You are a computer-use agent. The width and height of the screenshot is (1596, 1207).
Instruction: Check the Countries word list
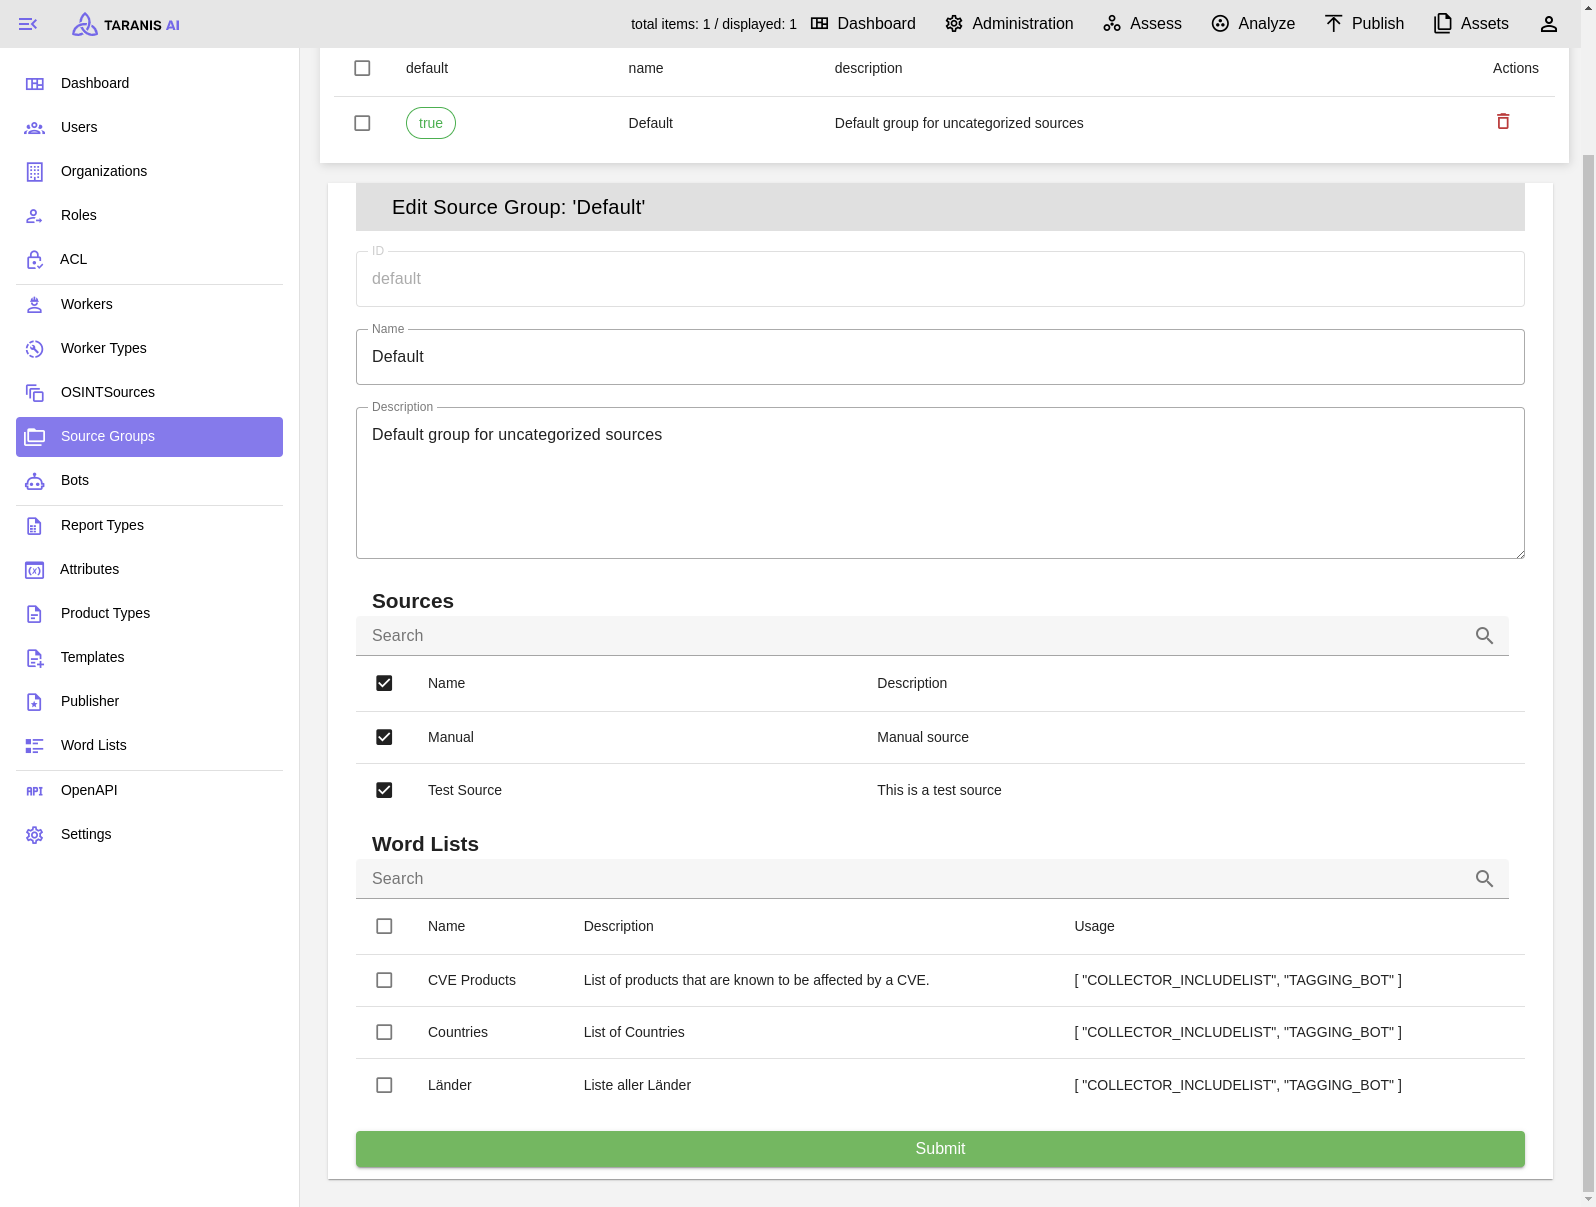click(384, 1032)
